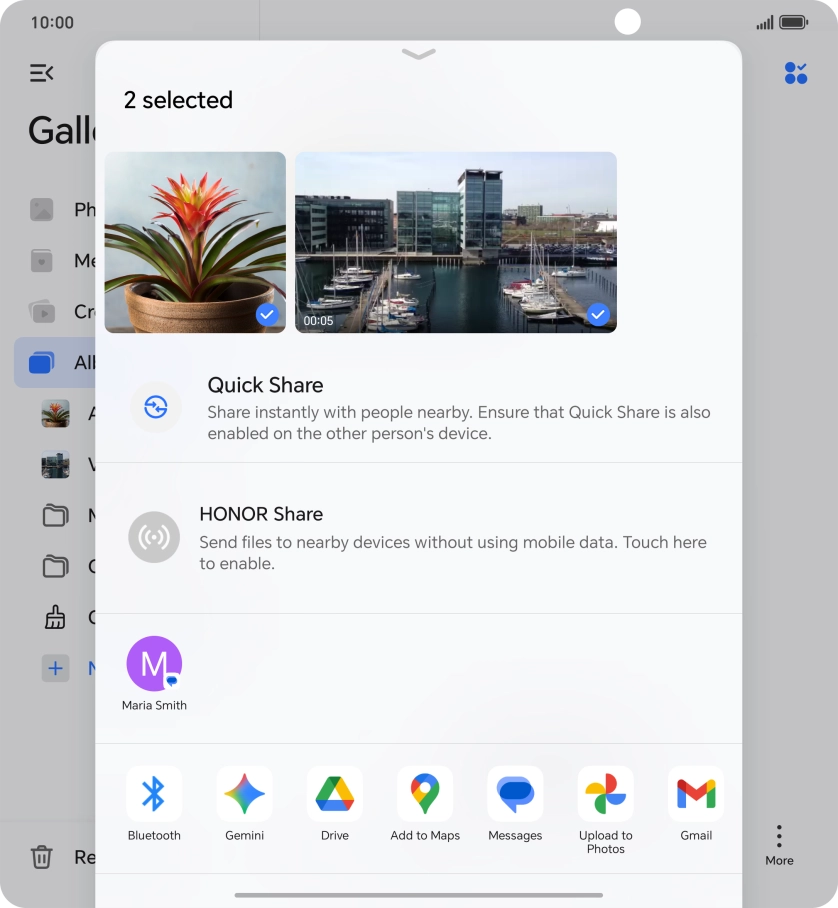Collapse the Gallery sidebar menu

click(x=41, y=72)
